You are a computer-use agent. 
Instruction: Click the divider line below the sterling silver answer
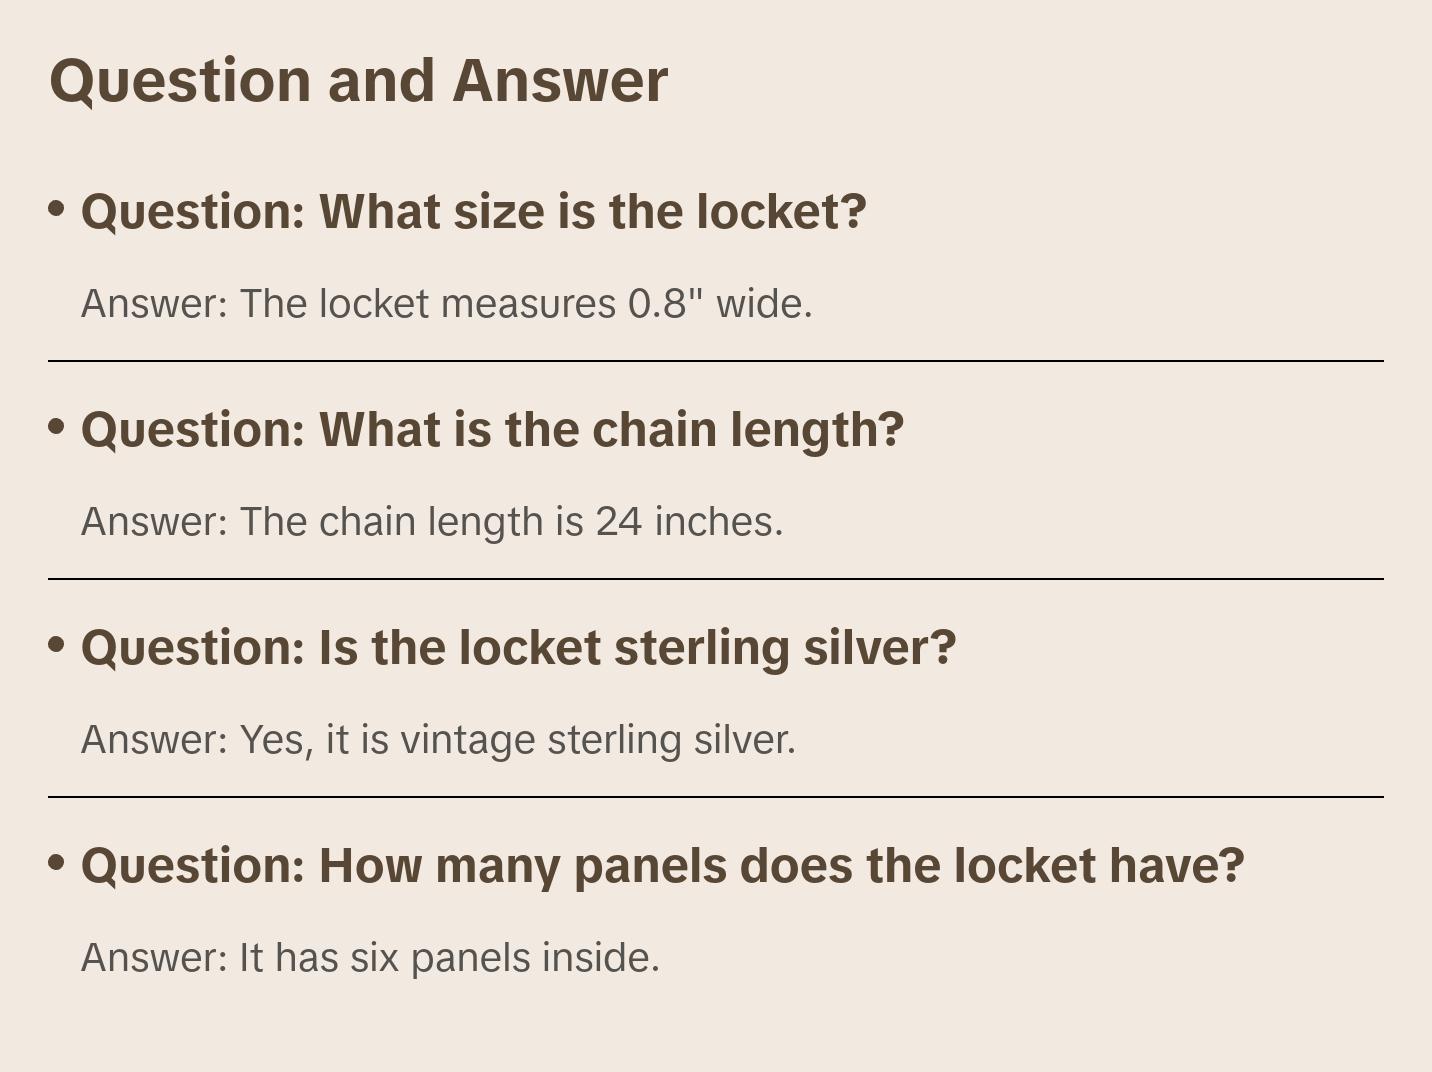716,797
